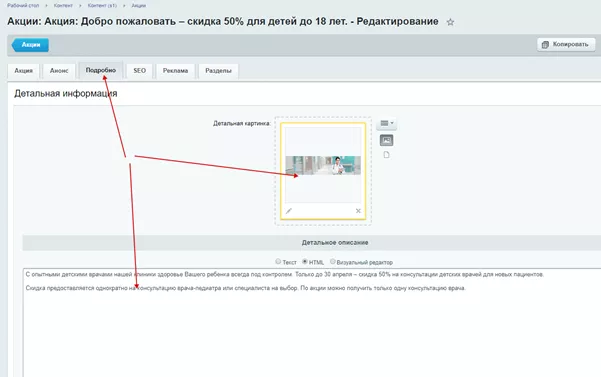Screen dimensions: 601x377
Task: Click inside the detailed description text area
Action: (312, 323)
